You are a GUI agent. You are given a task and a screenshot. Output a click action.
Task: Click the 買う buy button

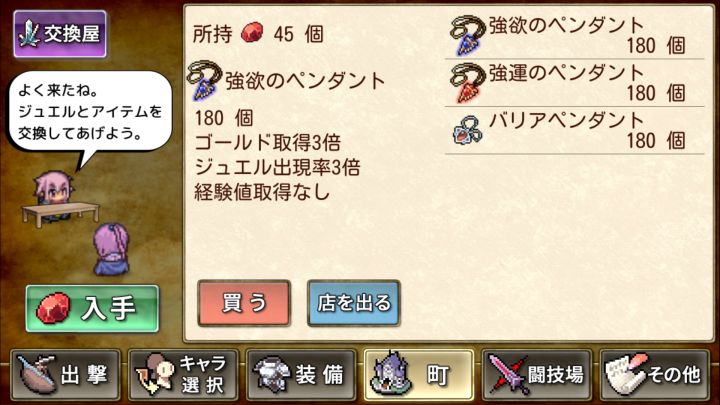point(244,303)
